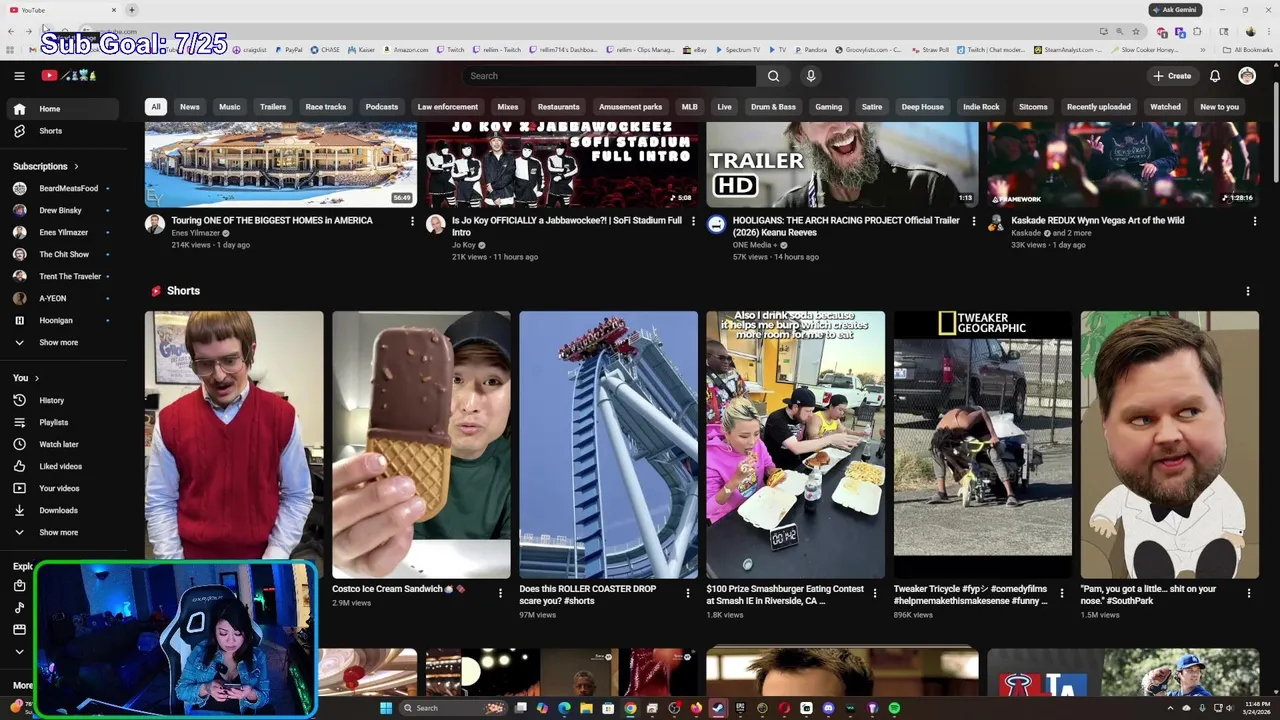Click the search magnifier button
Screen dimensions: 1280x720
coord(773,76)
